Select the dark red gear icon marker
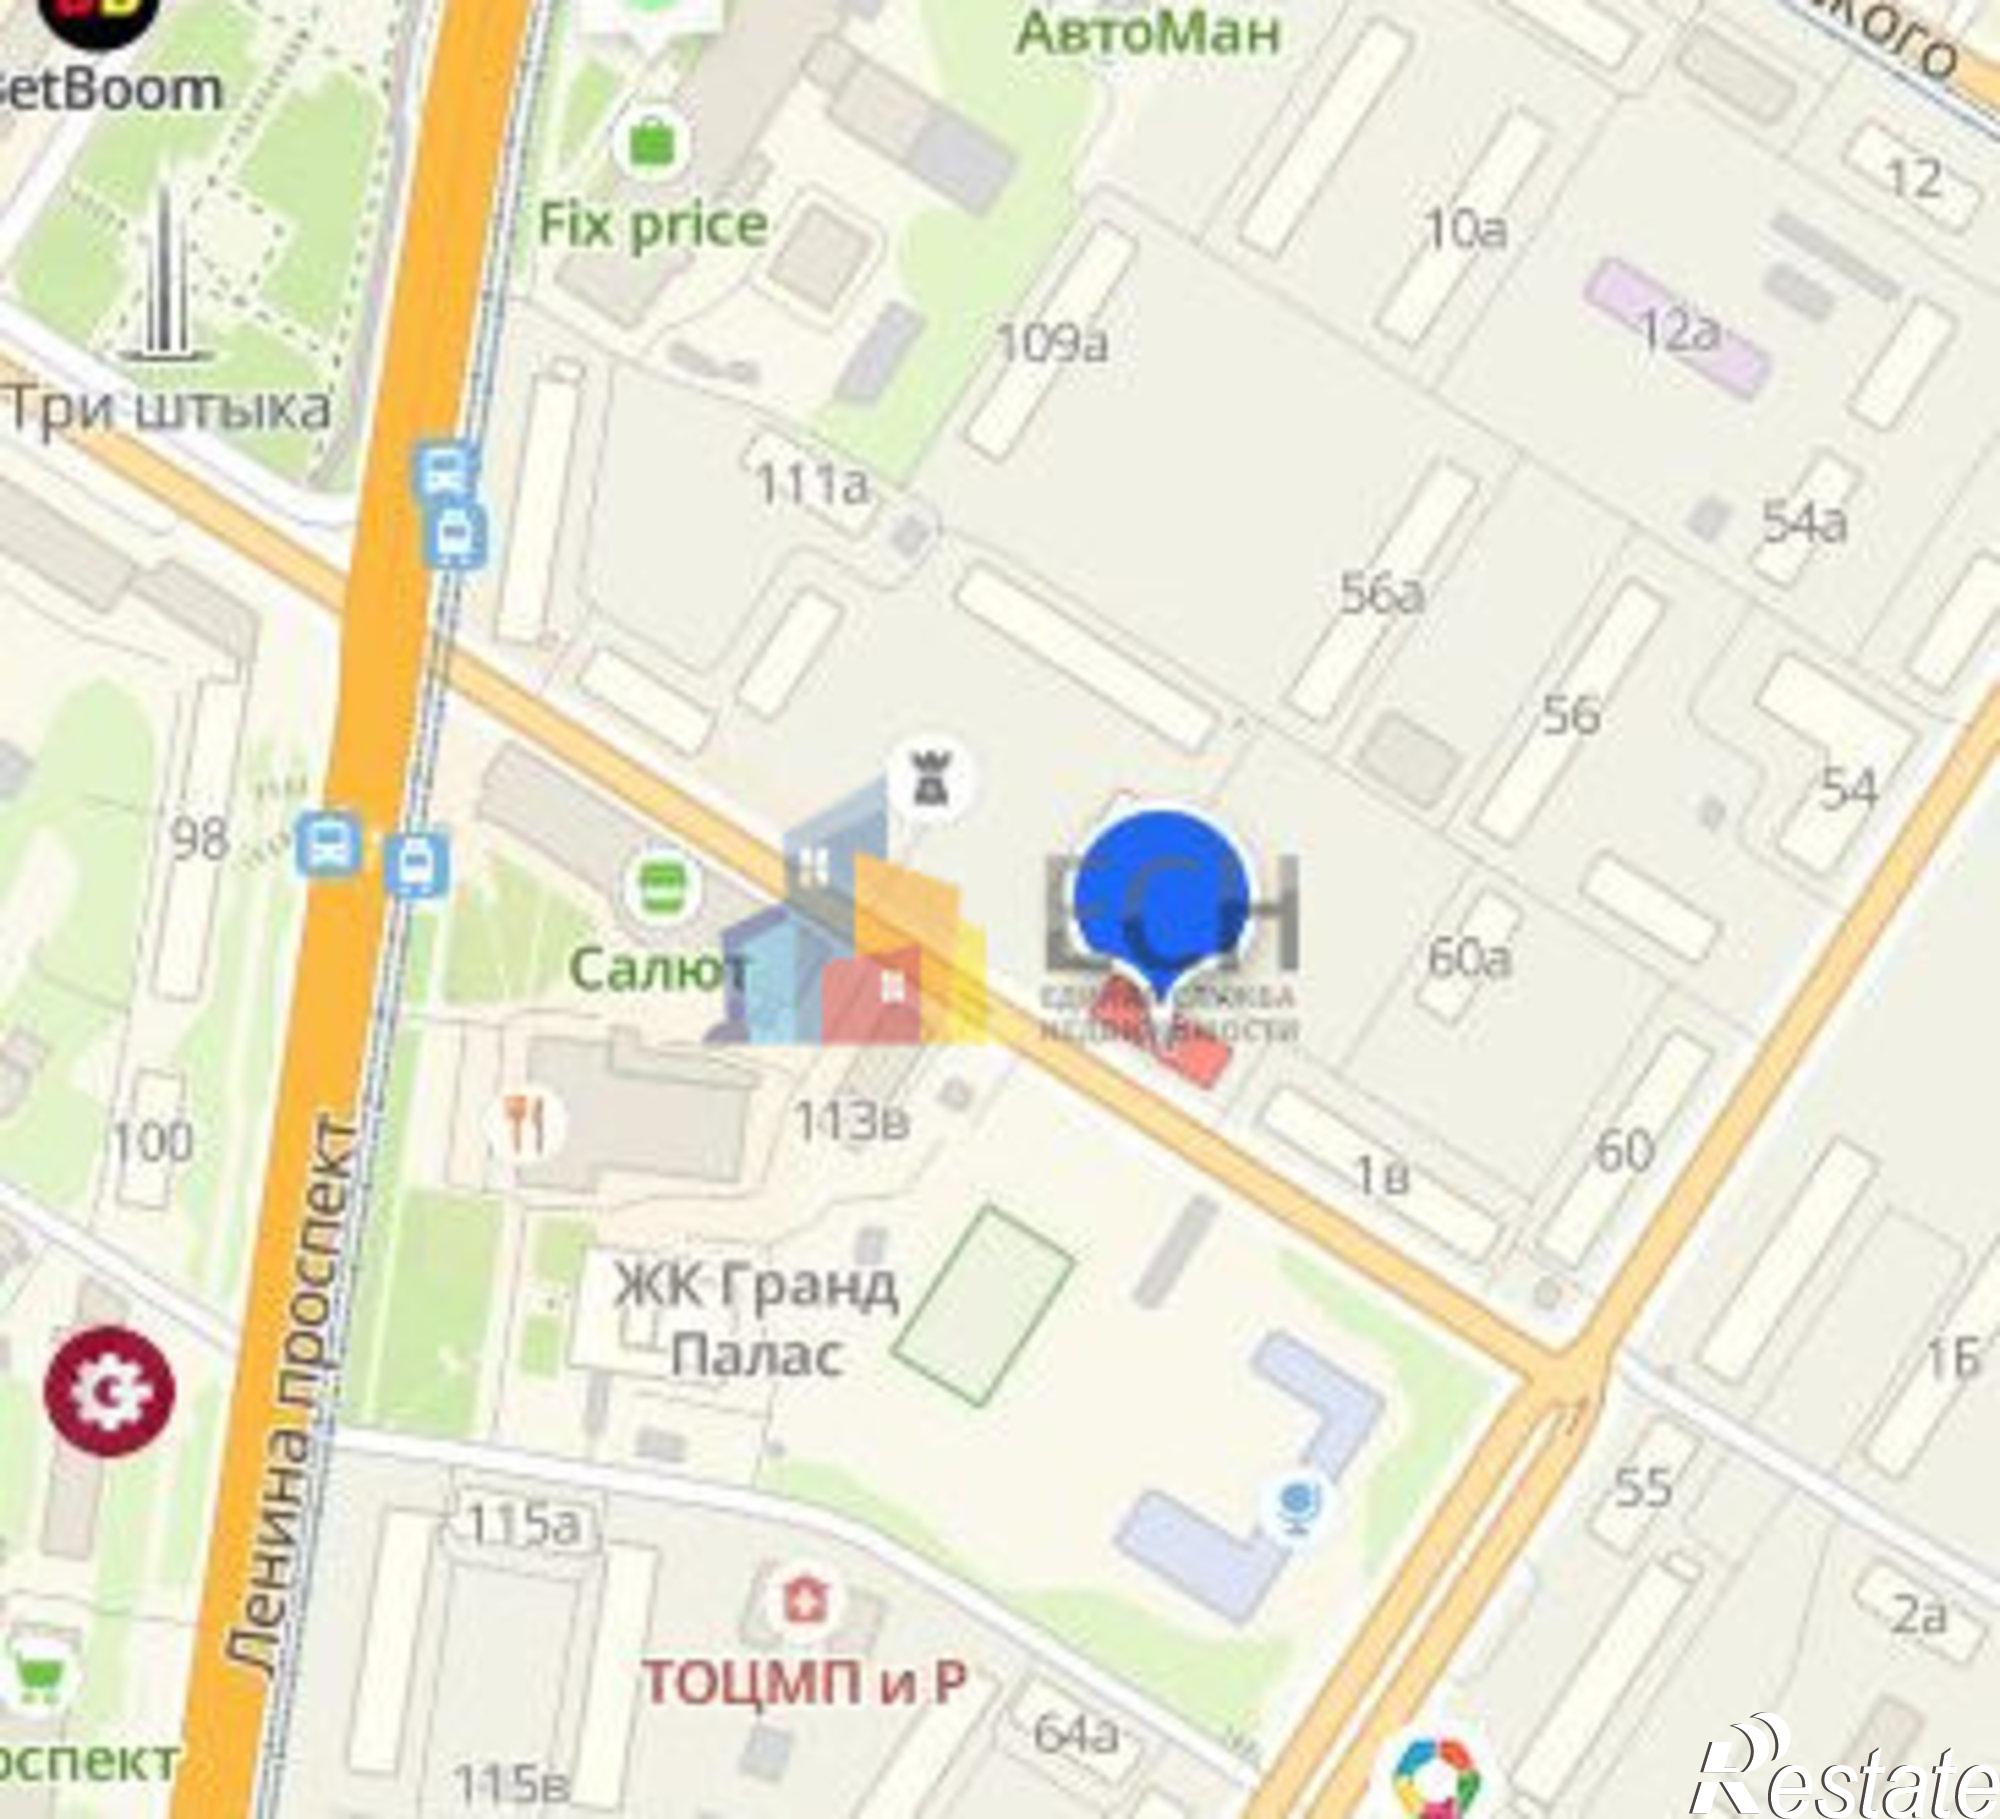2000x1819 pixels. [x=110, y=1392]
